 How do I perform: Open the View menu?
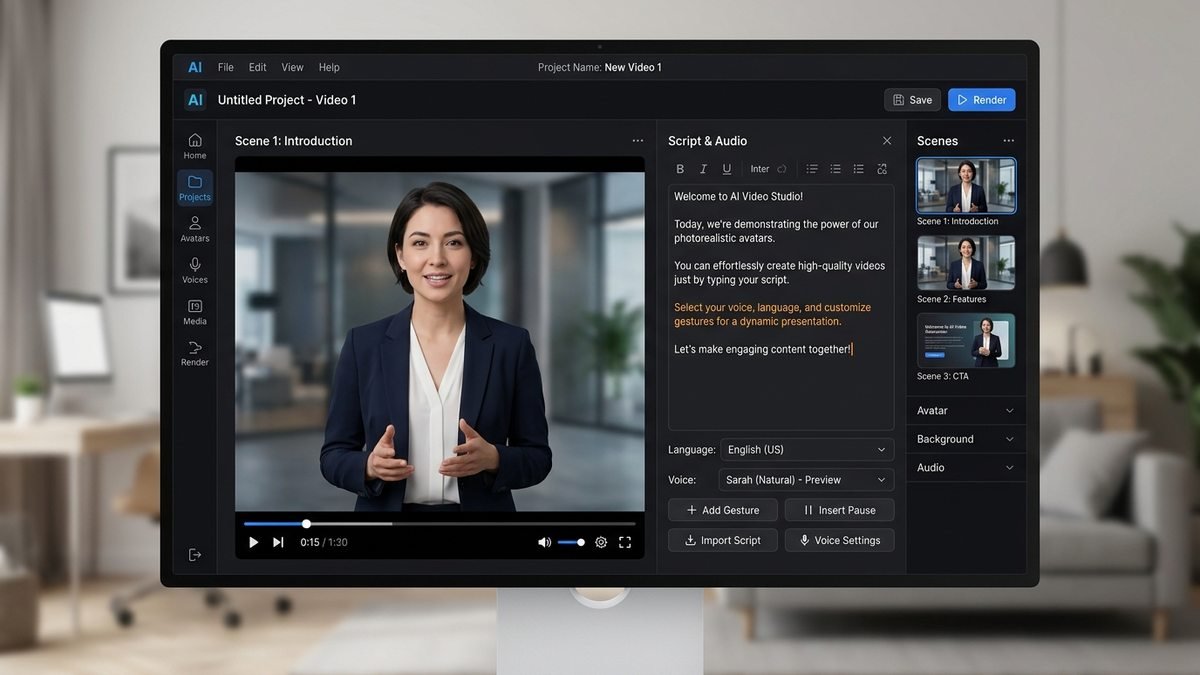coord(292,67)
